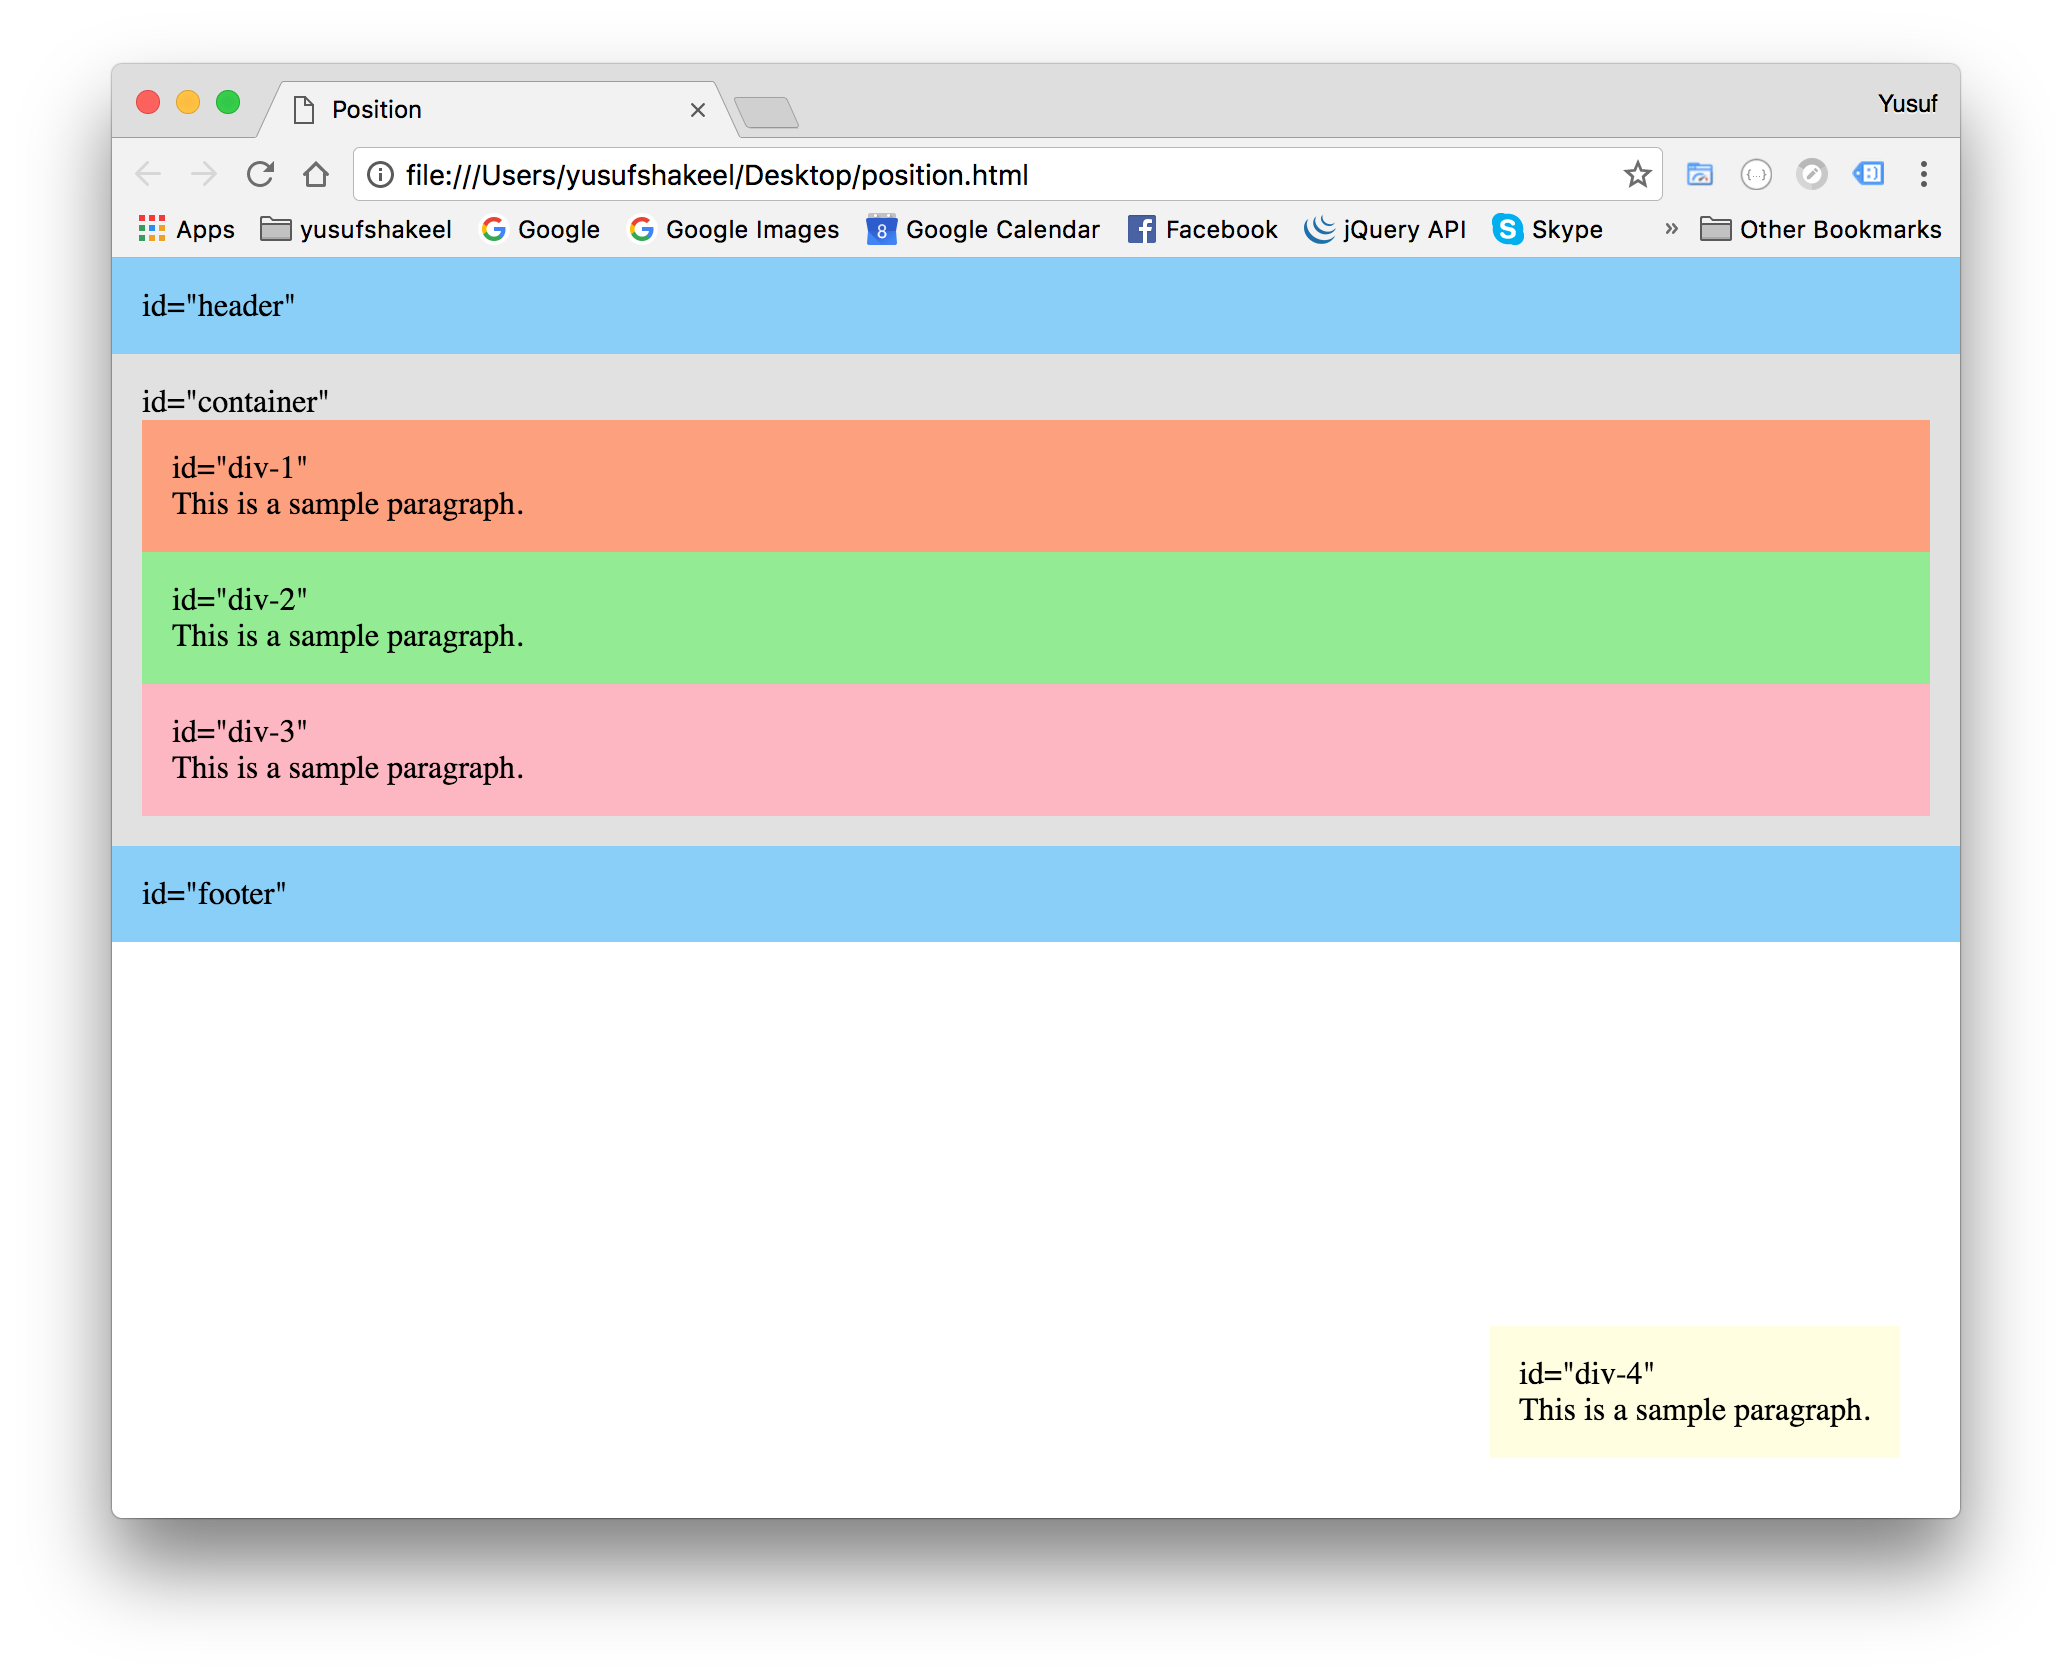Click the id="div-3" text

(x=239, y=732)
